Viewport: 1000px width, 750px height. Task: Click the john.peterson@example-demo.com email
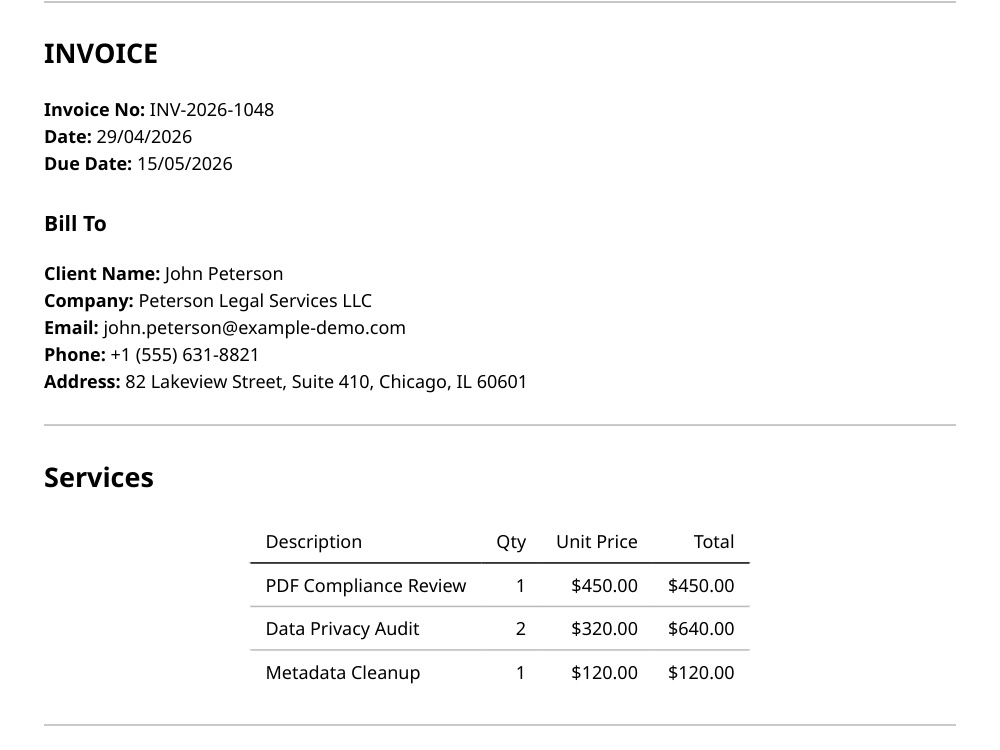tap(254, 328)
